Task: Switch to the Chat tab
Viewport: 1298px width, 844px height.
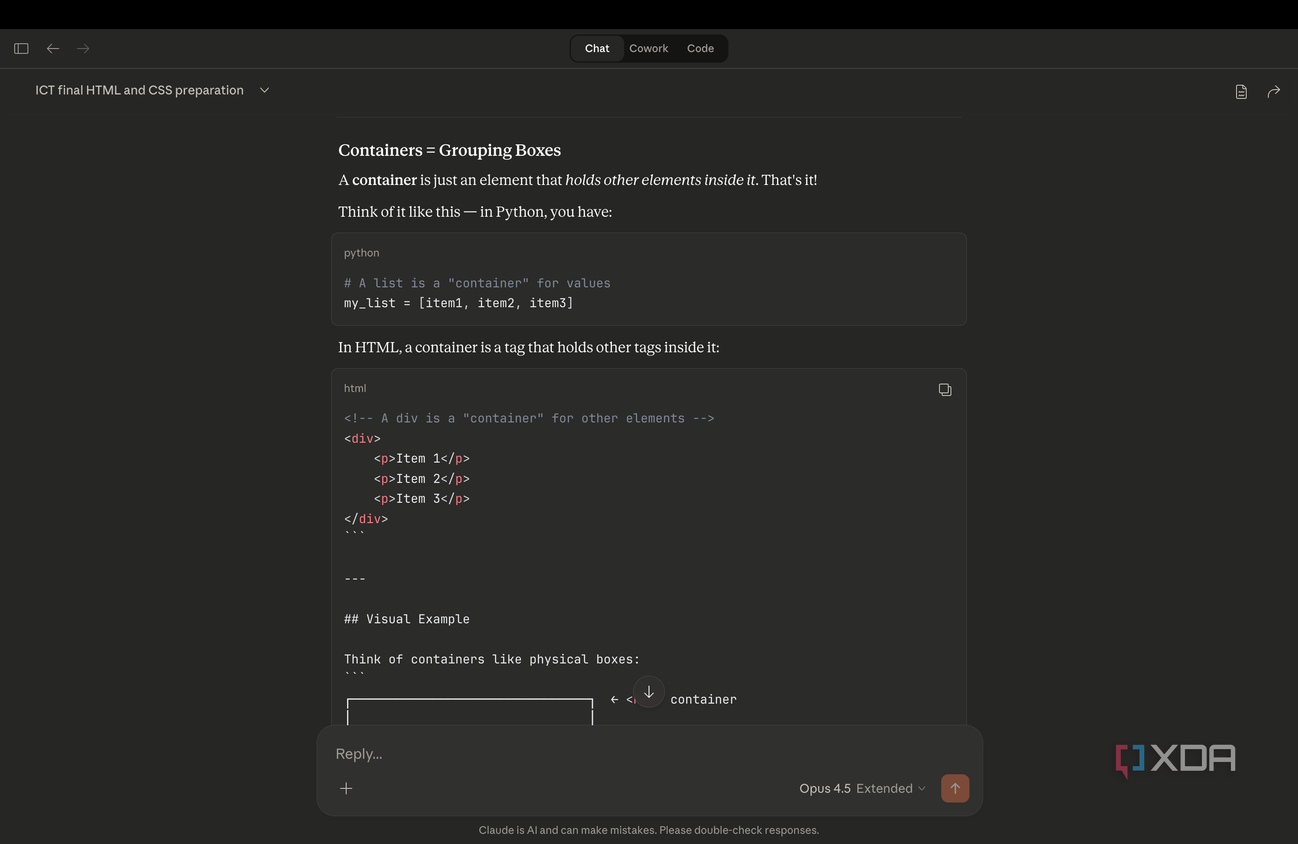Action: 597,48
